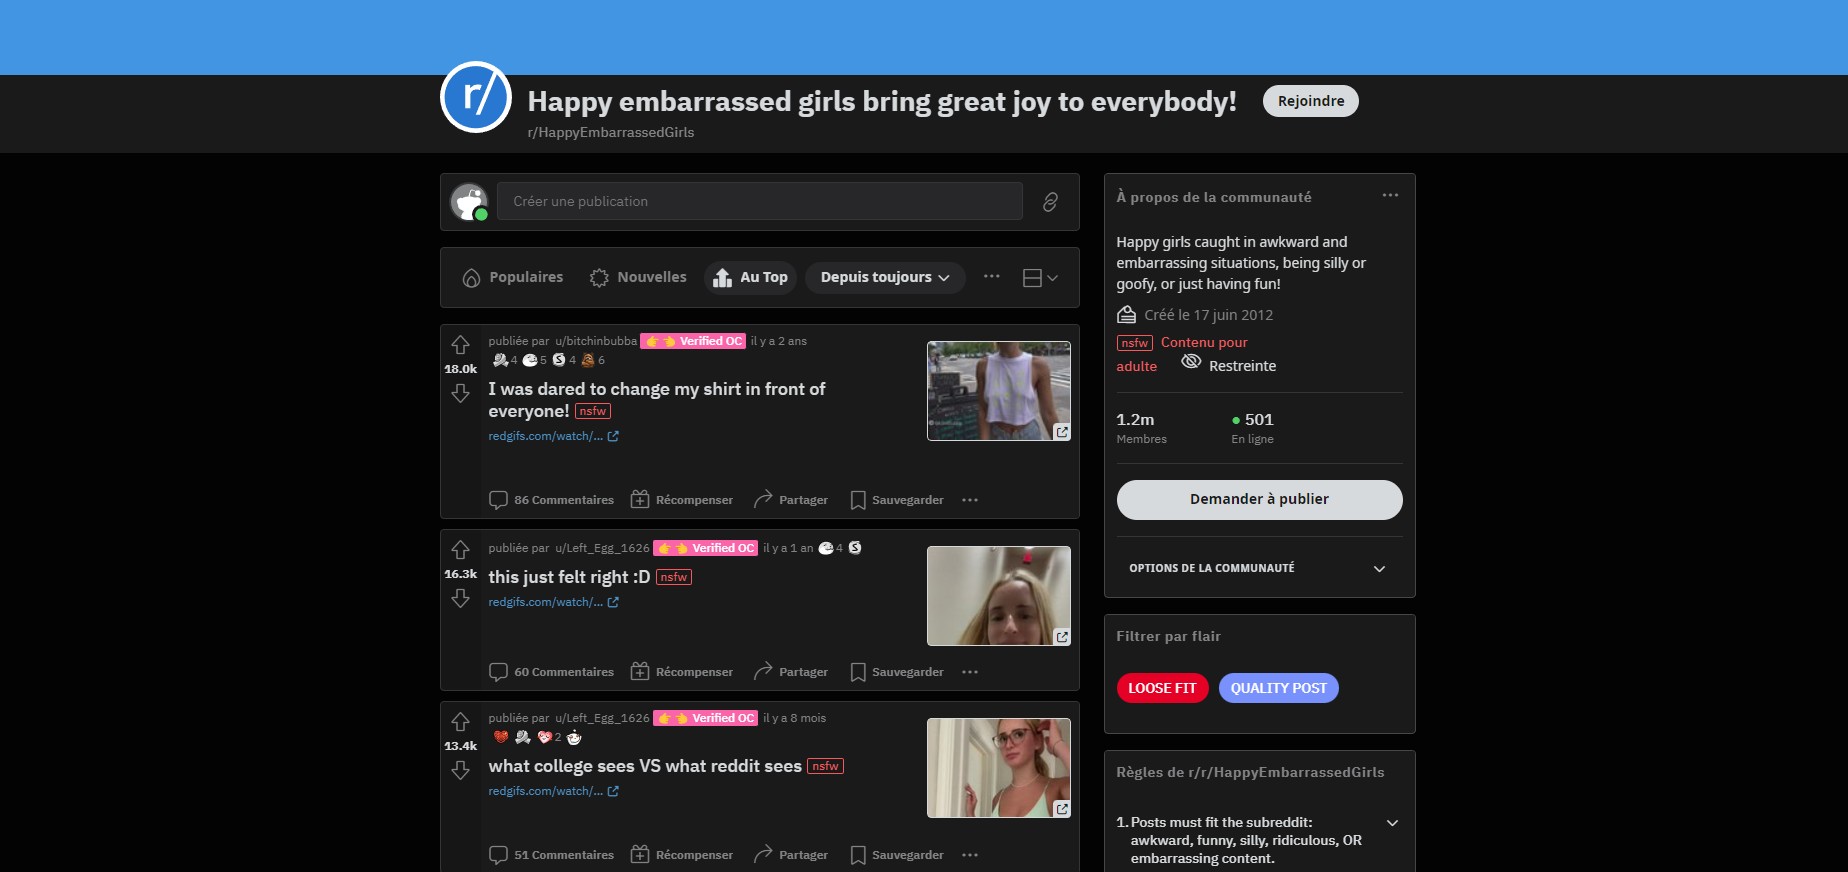The image size is (1848, 872).
Task: Open the Depuis toujours time range dropdown
Action: [884, 278]
